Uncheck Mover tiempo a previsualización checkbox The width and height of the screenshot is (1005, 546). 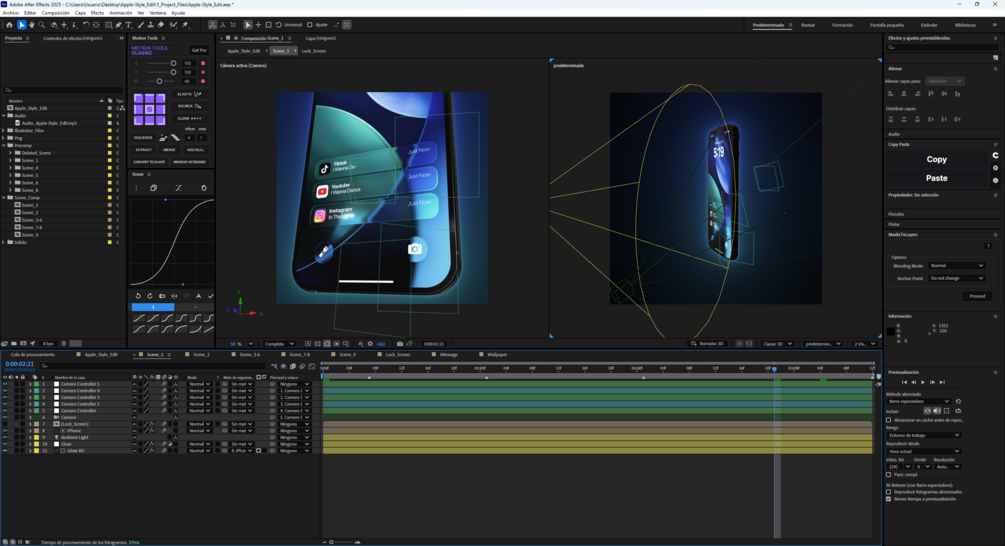point(888,499)
